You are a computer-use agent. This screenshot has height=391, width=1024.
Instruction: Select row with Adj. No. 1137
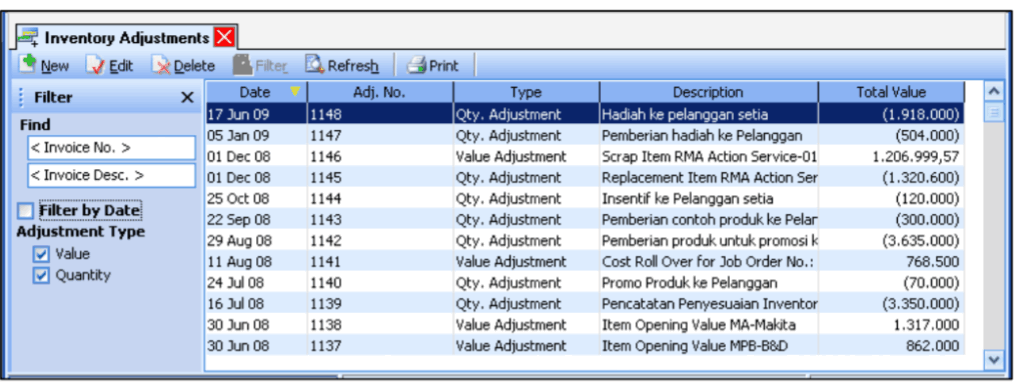[585, 346]
